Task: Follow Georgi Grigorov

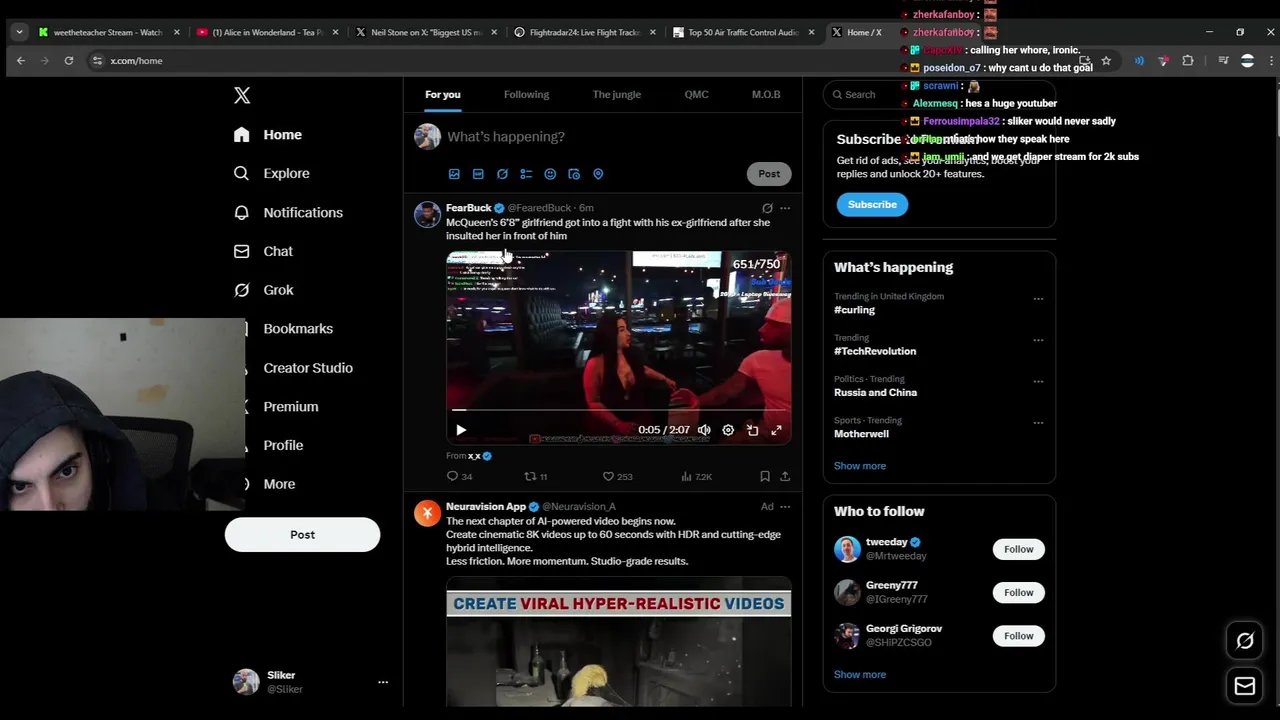Action: [1018, 636]
